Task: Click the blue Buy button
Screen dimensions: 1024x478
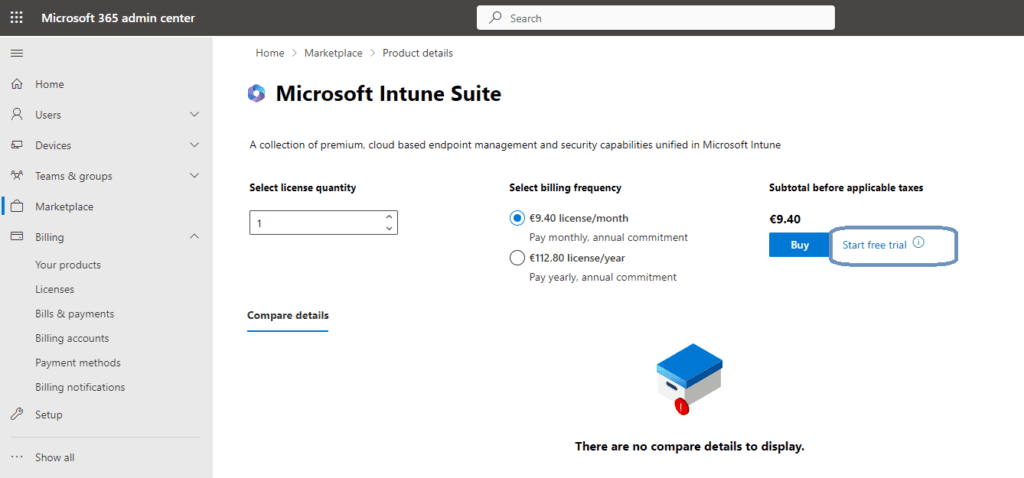Action: point(799,245)
